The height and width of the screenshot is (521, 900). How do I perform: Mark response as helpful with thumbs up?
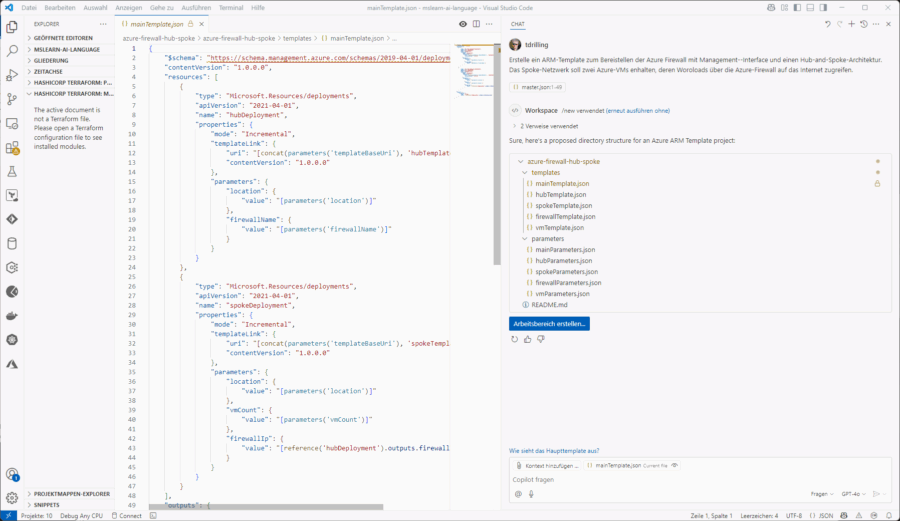pos(527,339)
